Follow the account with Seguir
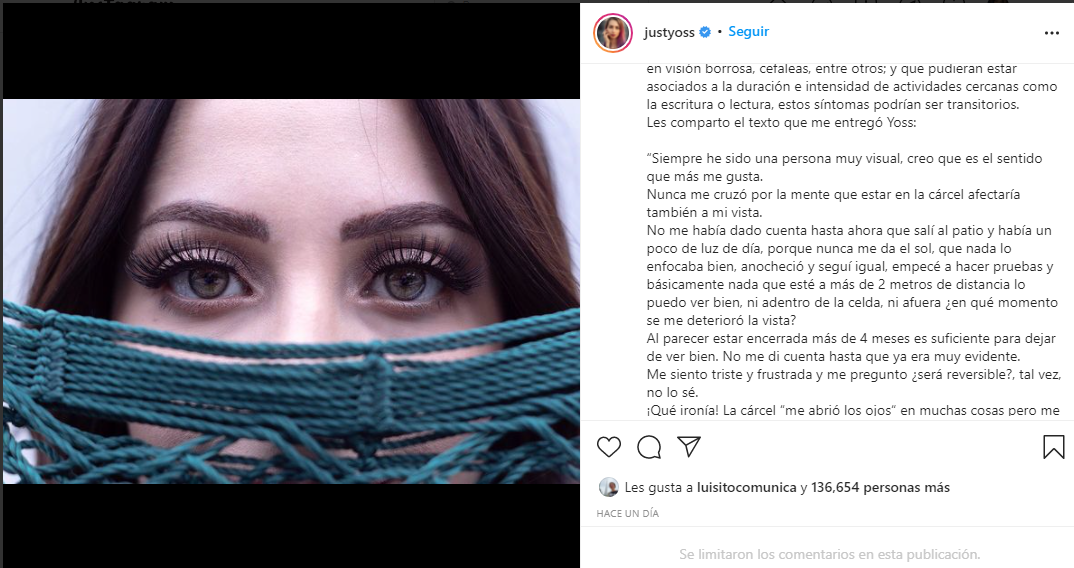The width and height of the screenshot is (1074, 568). (748, 32)
